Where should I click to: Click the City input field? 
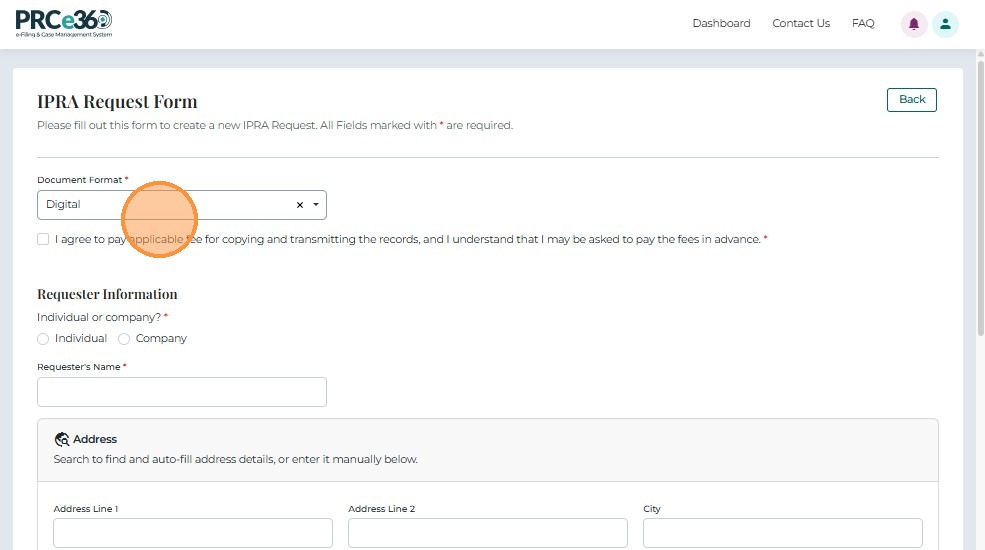[x=782, y=533]
